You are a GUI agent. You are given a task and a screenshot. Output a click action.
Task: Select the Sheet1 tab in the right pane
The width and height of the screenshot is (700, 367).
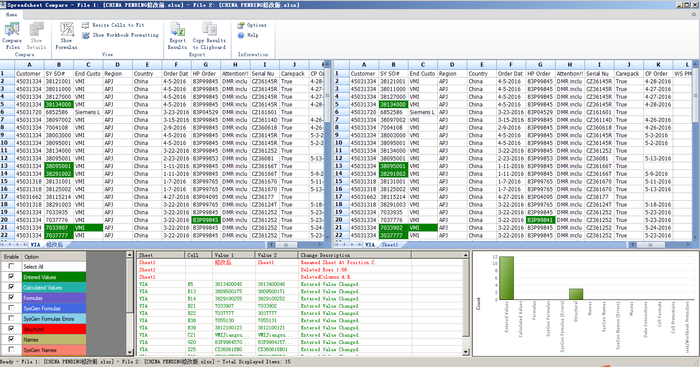click(389, 245)
